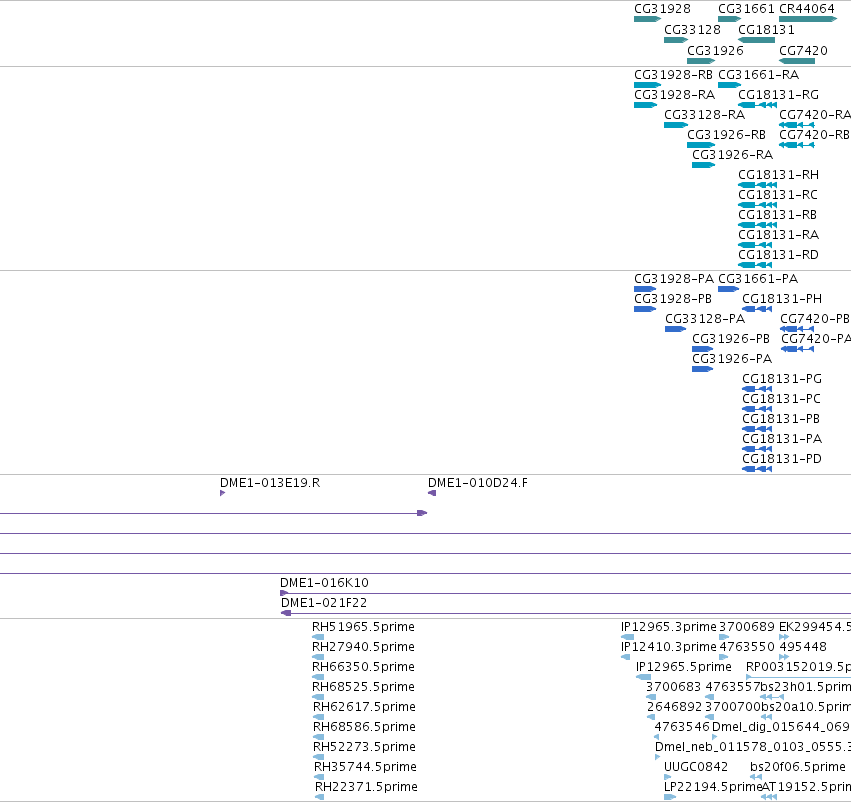Select transcript CG31926-RB

click(x=726, y=135)
